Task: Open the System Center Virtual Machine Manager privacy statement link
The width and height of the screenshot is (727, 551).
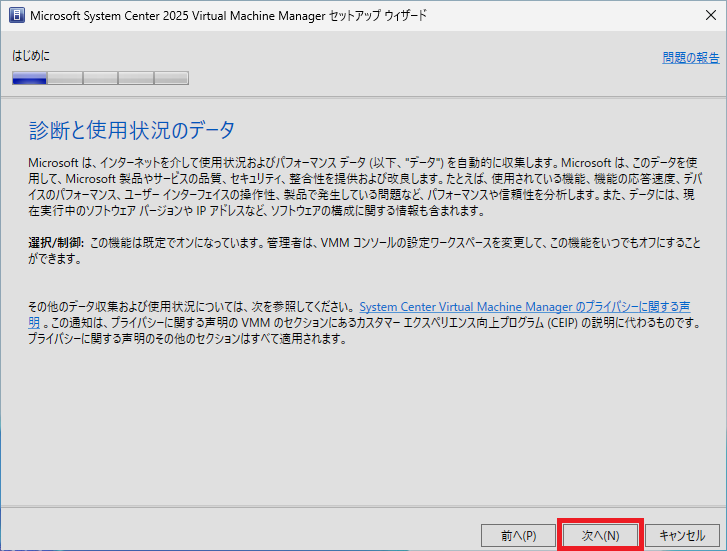Action: tap(524, 307)
